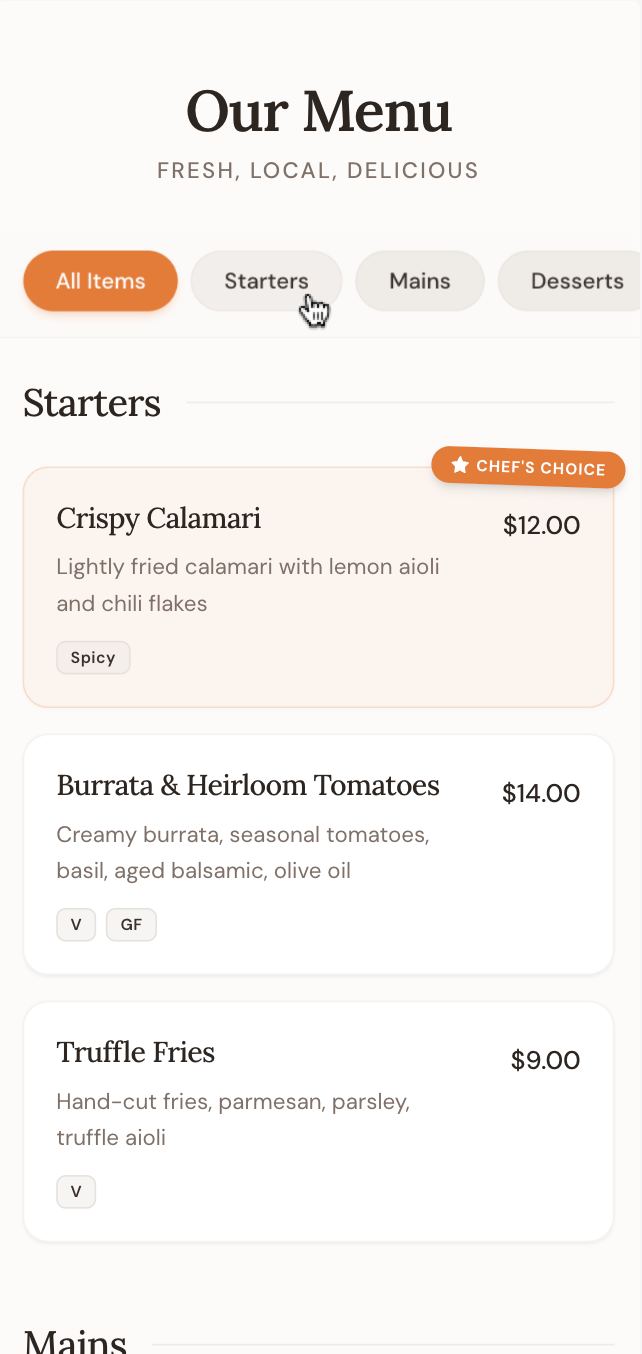Click the $14.00 price on Burrata
This screenshot has height=1354, width=642.
point(541,793)
